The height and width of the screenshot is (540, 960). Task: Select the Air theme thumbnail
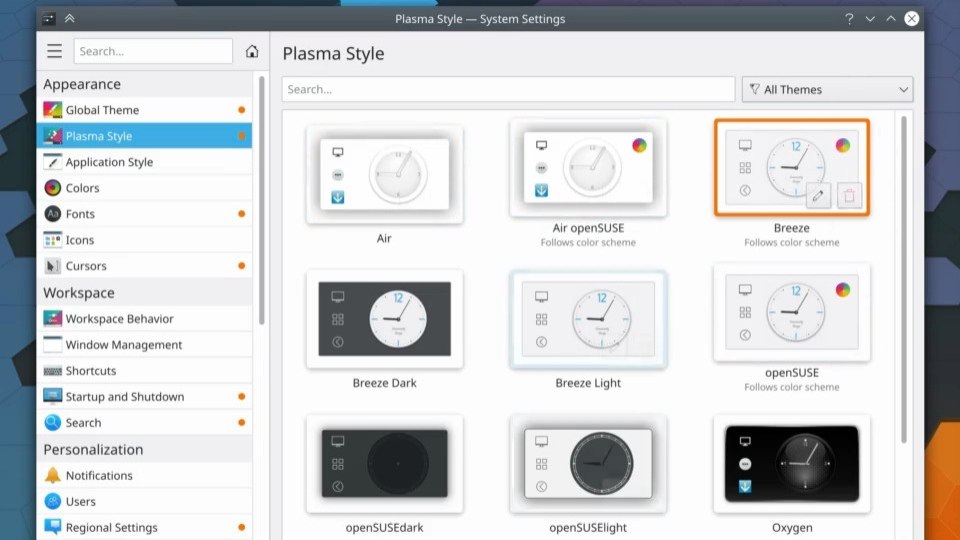pyautogui.click(x=384, y=174)
